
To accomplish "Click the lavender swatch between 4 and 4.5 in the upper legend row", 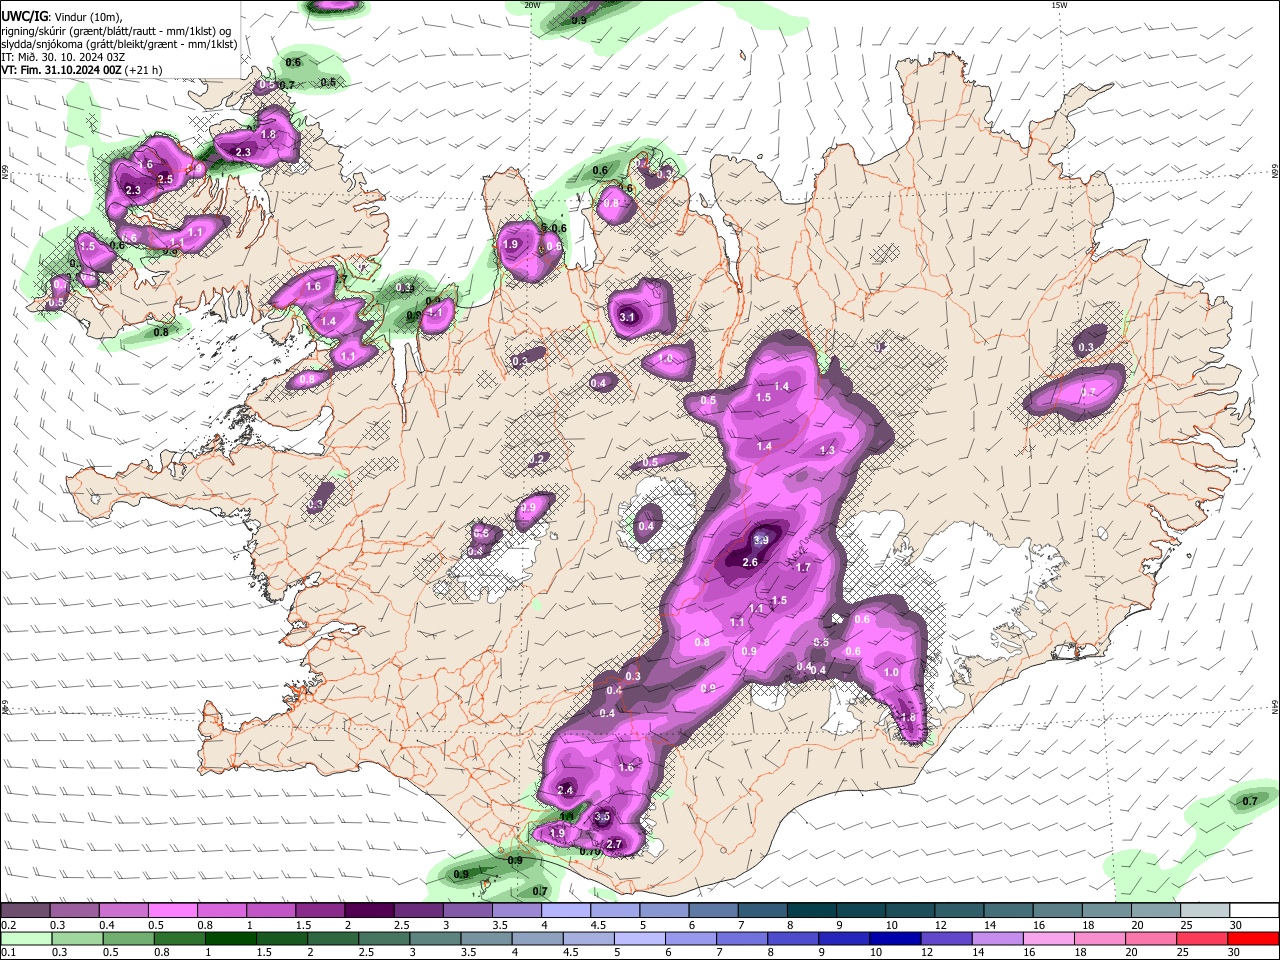I will click(x=564, y=910).
